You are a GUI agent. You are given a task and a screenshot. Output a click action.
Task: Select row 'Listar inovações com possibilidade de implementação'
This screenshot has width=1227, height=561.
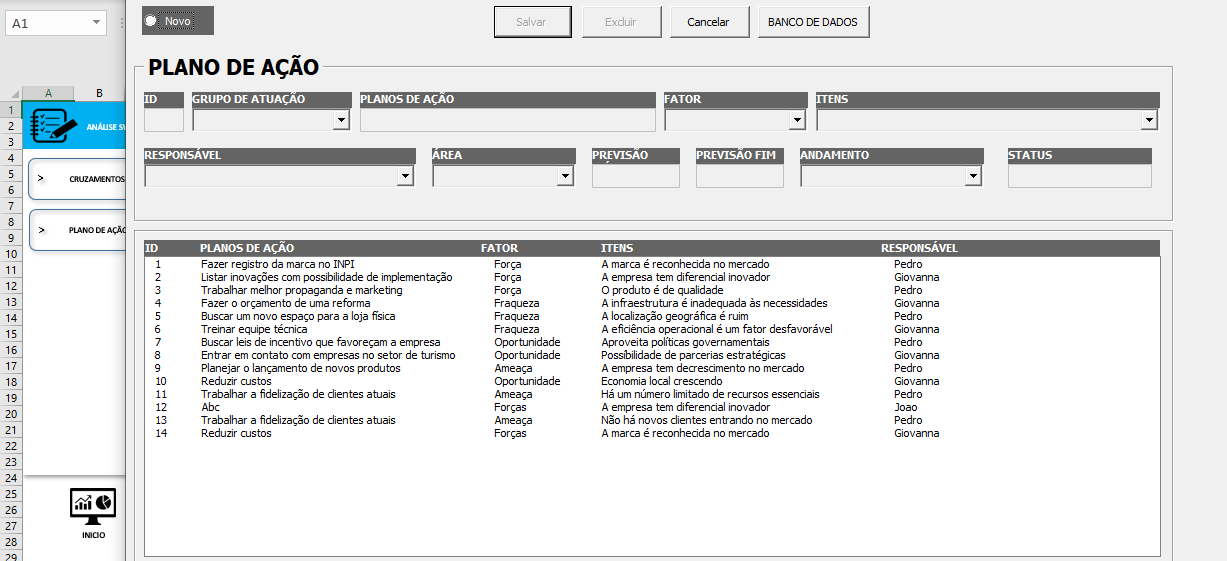click(652, 277)
